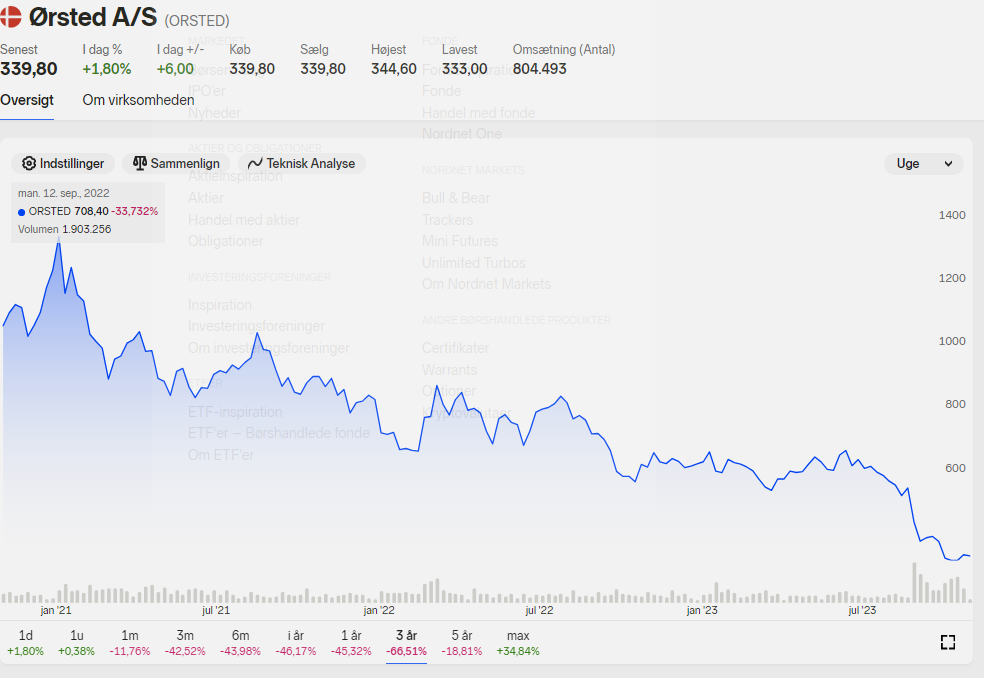Screen dimensions: 984x678
Task: Click the price peak near jan '21
Action: 59,241
